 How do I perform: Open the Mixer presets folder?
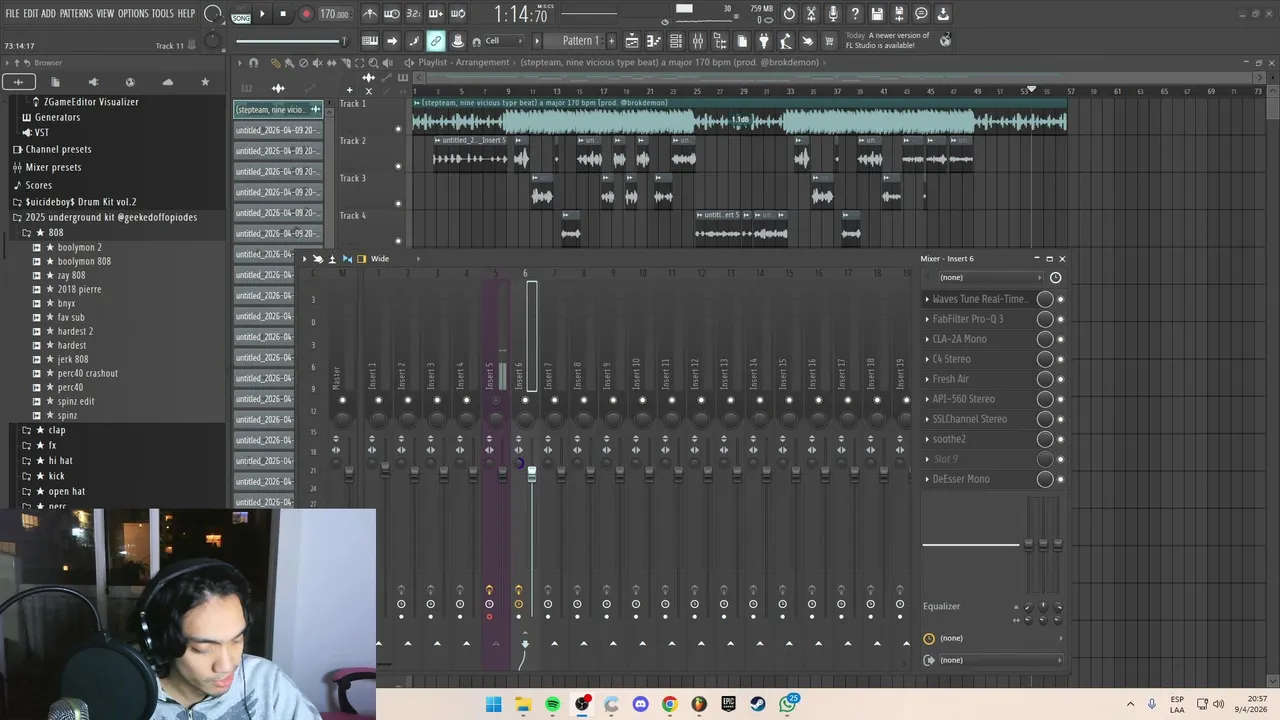click(x=53, y=167)
